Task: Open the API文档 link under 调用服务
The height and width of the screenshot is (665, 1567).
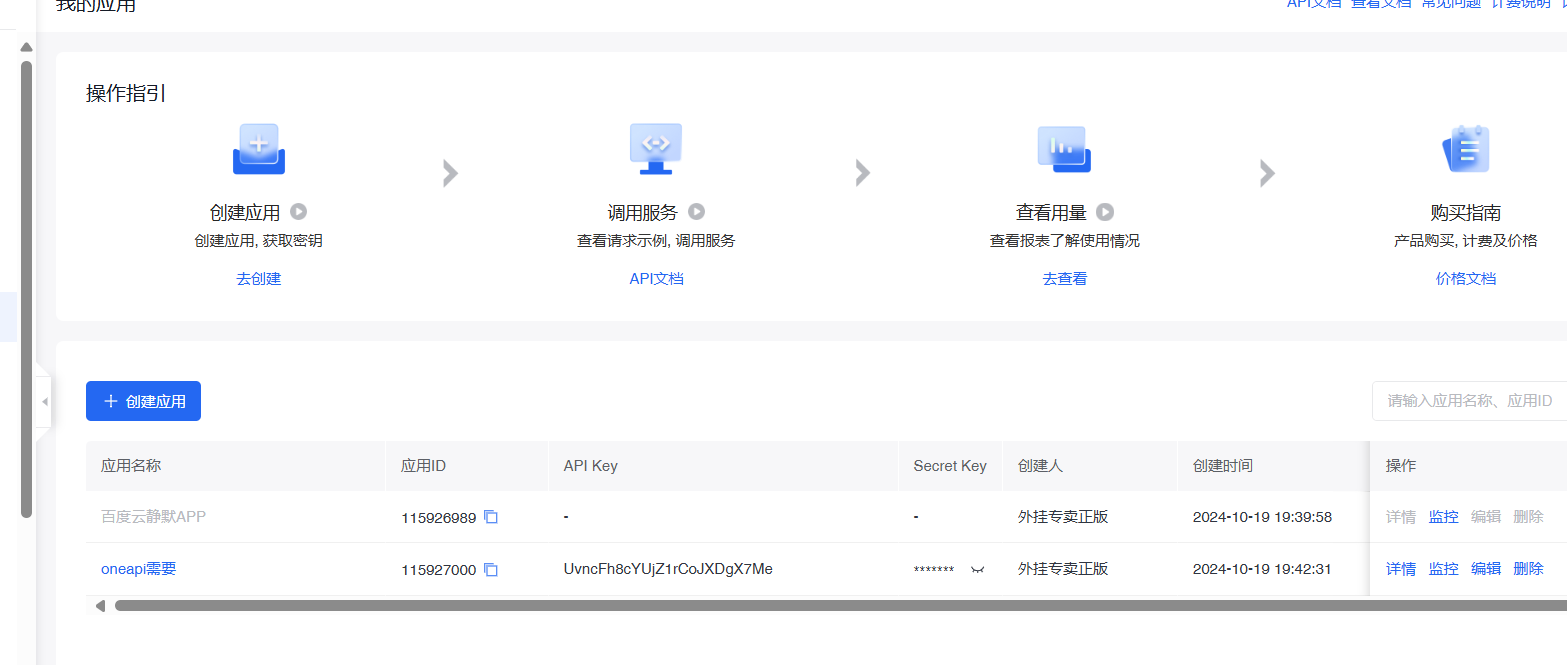Action: tap(656, 279)
